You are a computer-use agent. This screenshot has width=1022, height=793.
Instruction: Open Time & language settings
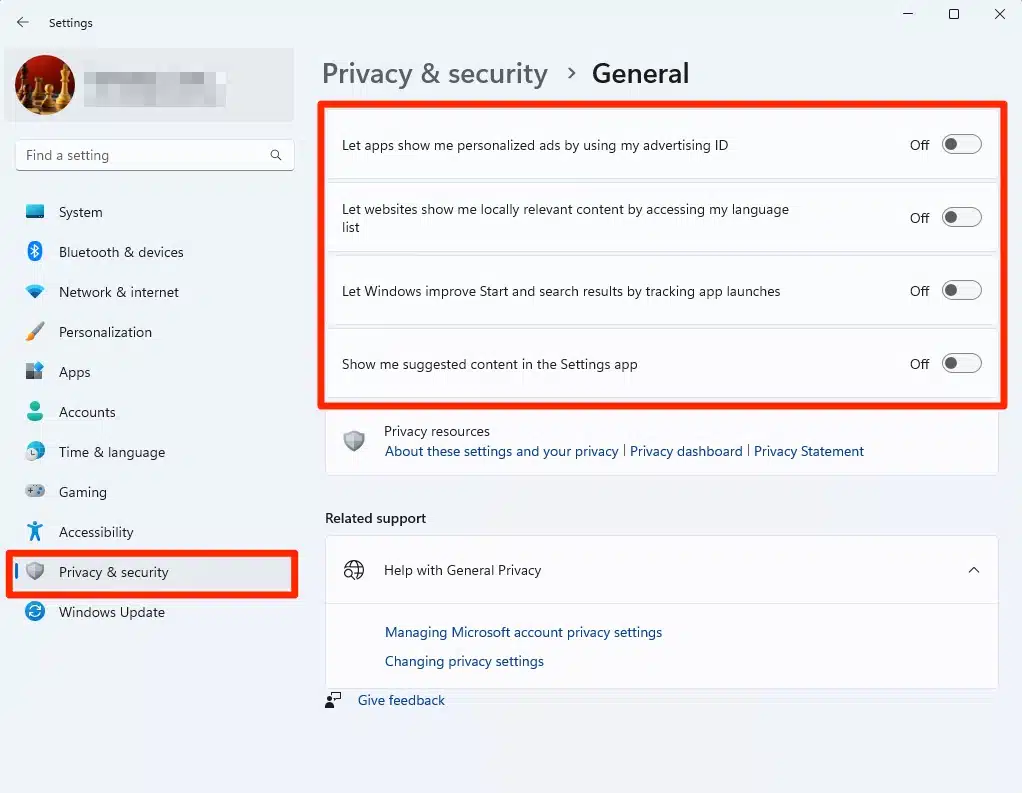coord(152,452)
